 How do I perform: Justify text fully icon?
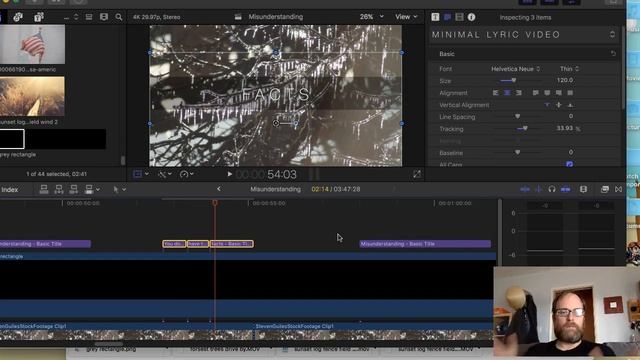[570, 93]
